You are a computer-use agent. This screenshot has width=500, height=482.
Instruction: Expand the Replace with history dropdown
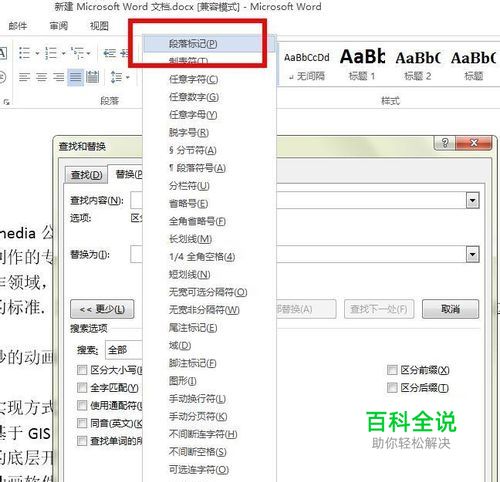[x=472, y=255]
